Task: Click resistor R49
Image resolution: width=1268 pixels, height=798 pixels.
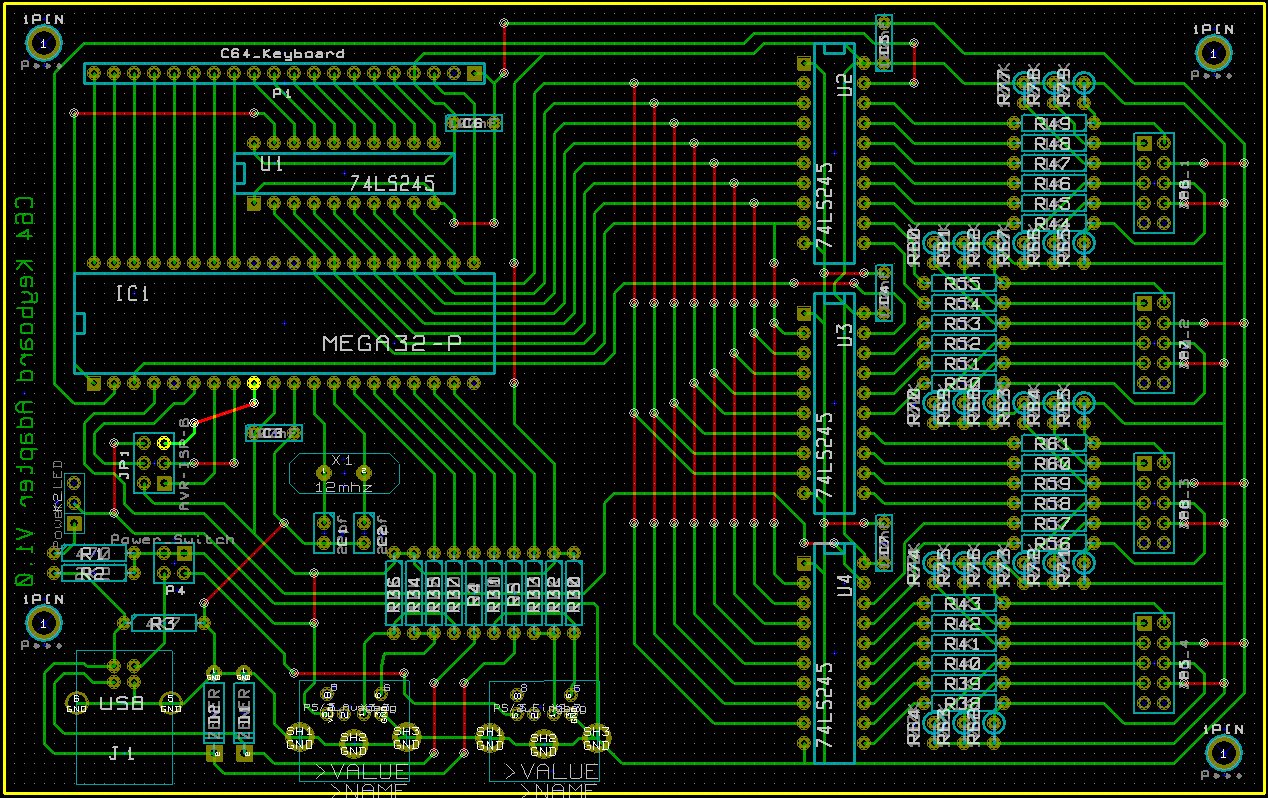Action: click(x=1053, y=124)
